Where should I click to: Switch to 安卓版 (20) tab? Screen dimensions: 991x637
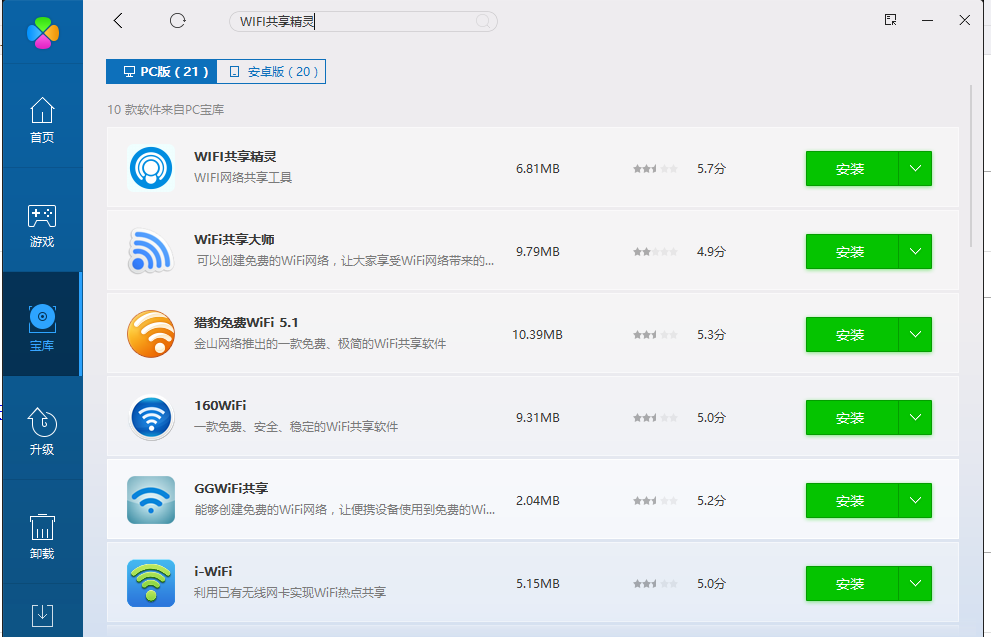click(x=271, y=71)
